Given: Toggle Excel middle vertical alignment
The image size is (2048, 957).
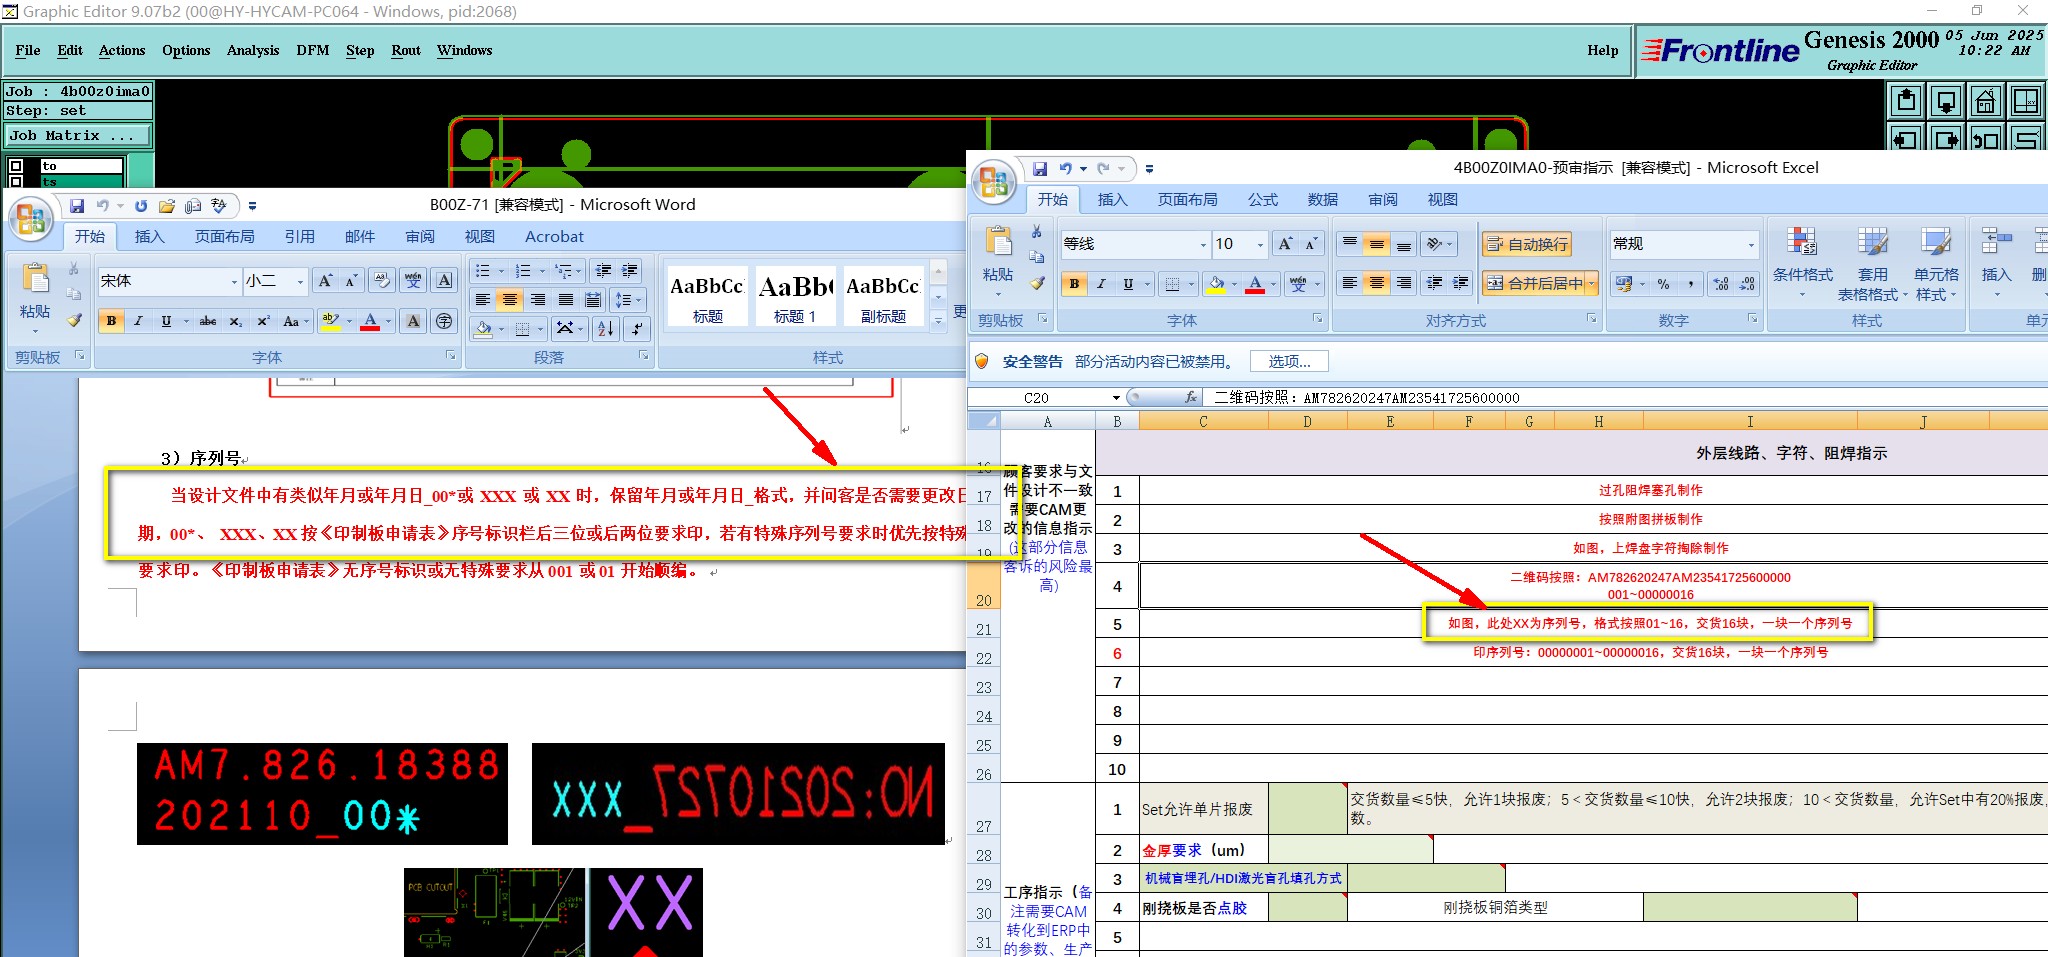Looking at the screenshot, I should point(1377,243).
